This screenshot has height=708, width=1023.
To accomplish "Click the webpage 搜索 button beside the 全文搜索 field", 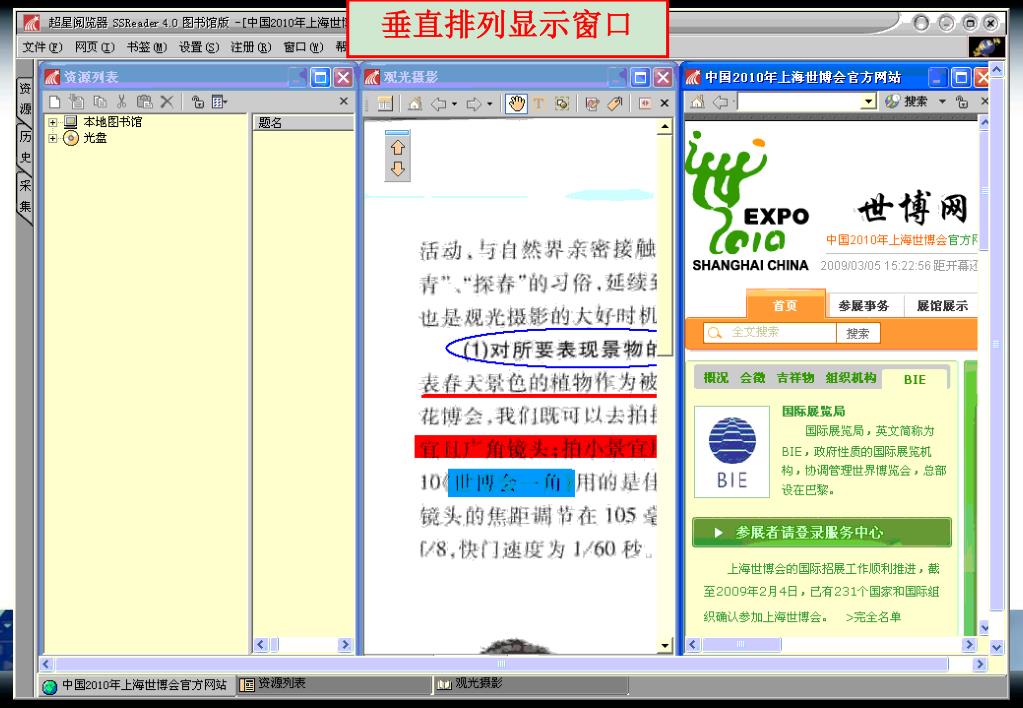I will (x=858, y=333).
